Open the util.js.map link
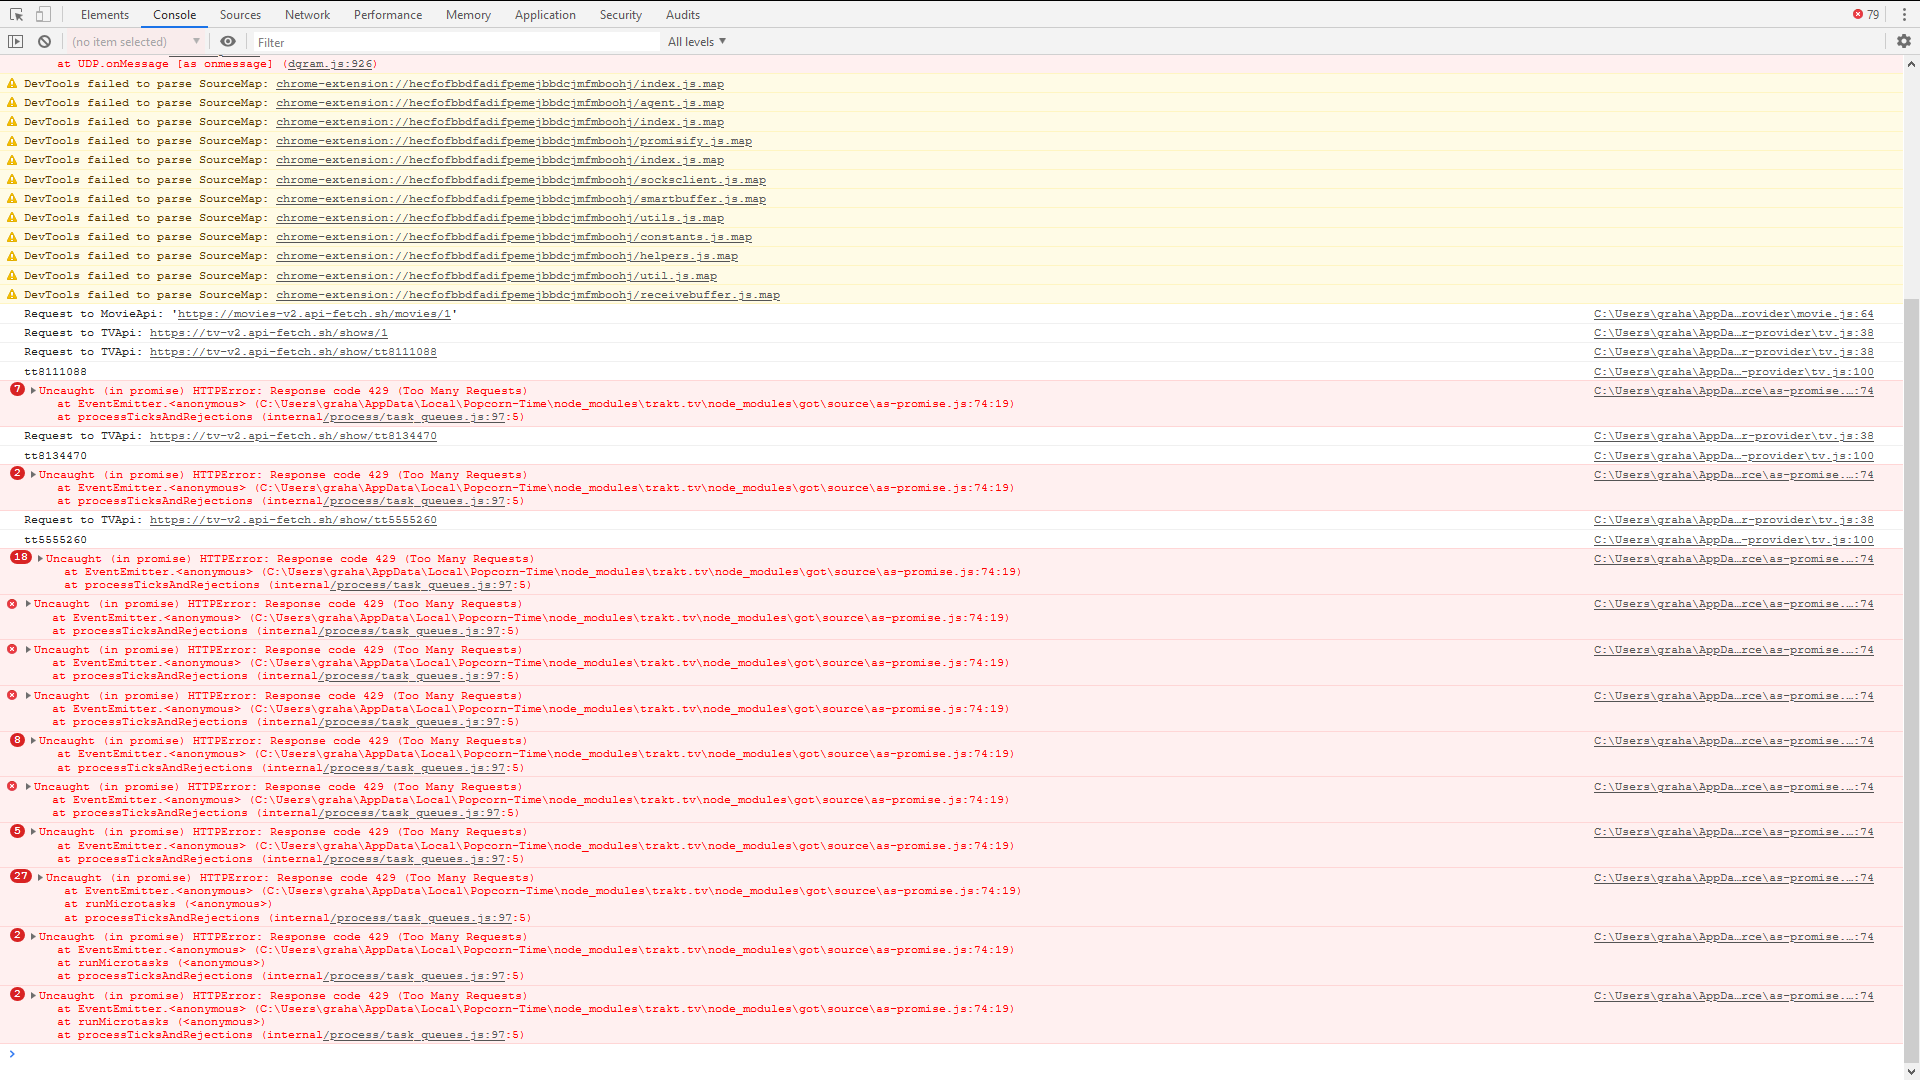The width and height of the screenshot is (1920, 1080). coord(497,276)
